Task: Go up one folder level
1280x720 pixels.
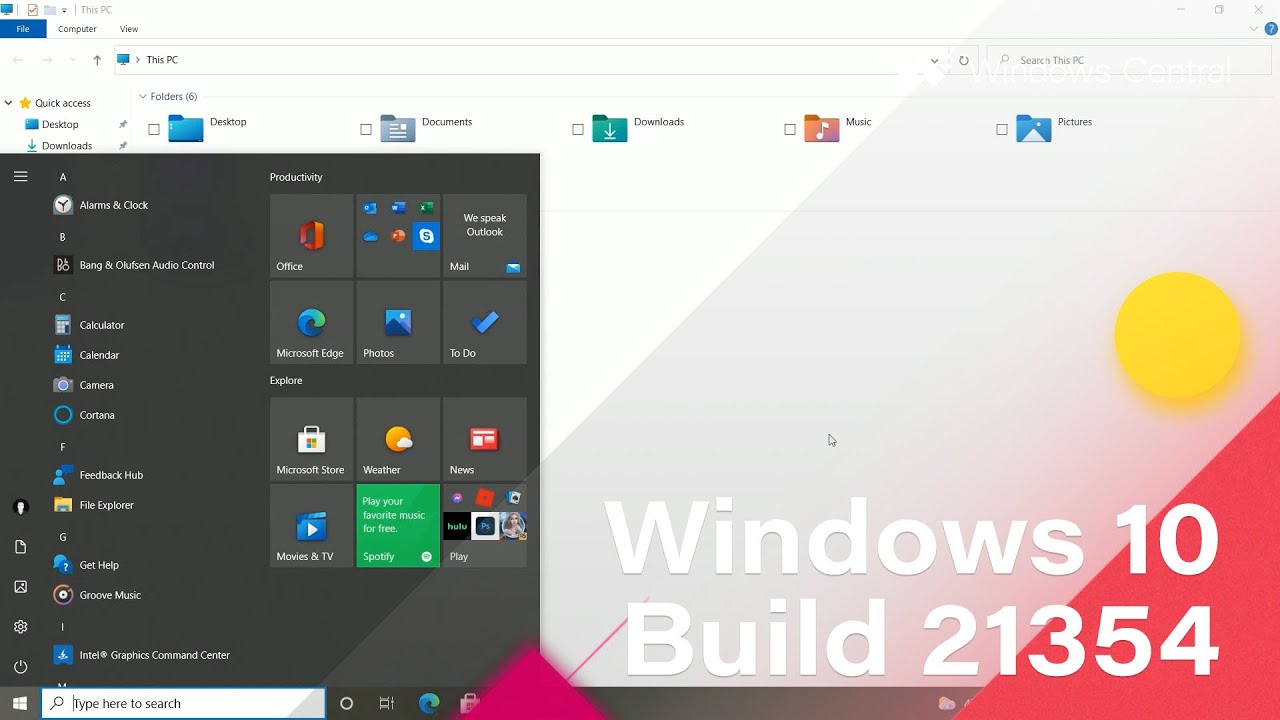Action: [97, 60]
